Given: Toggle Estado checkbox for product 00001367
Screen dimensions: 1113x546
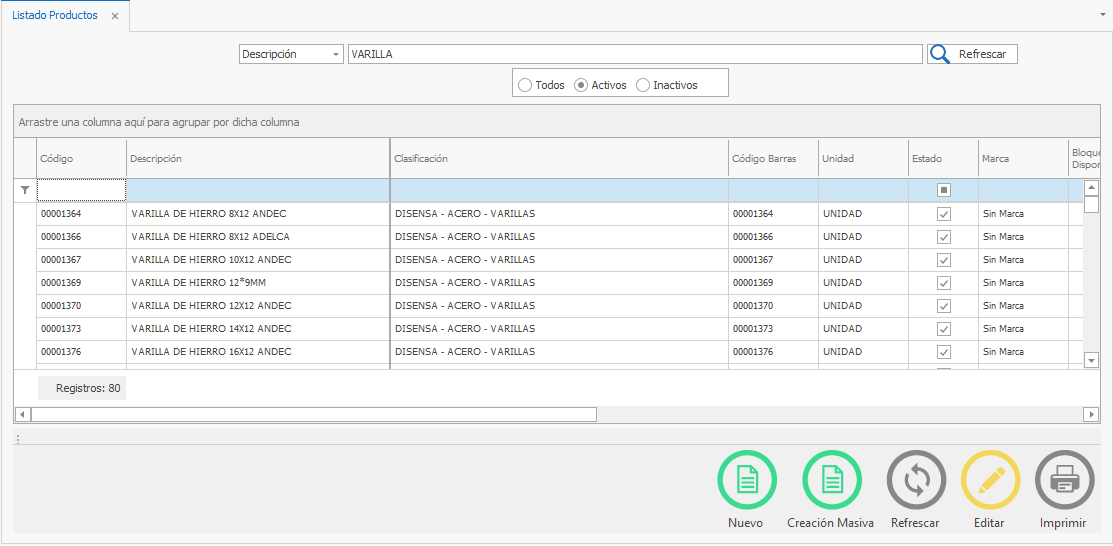Looking at the screenshot, I should click(x=943, y=260).
